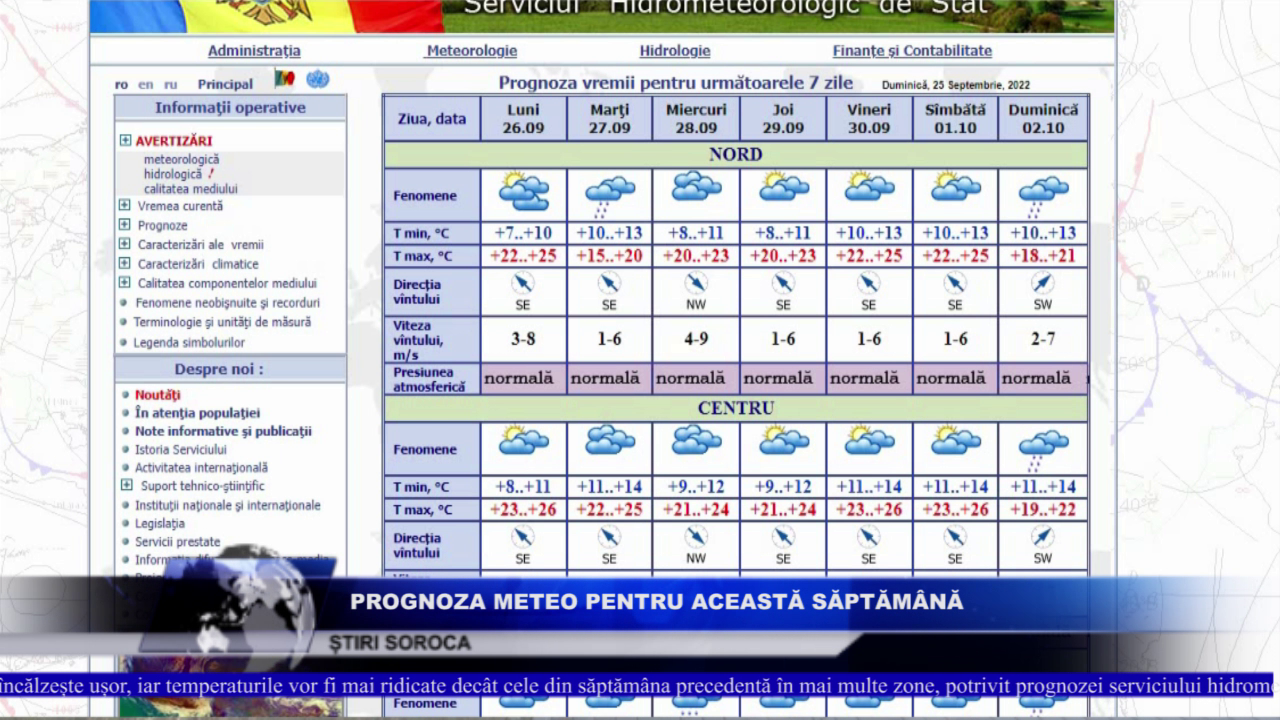Open the Meteorologie menu

point(471,51)
